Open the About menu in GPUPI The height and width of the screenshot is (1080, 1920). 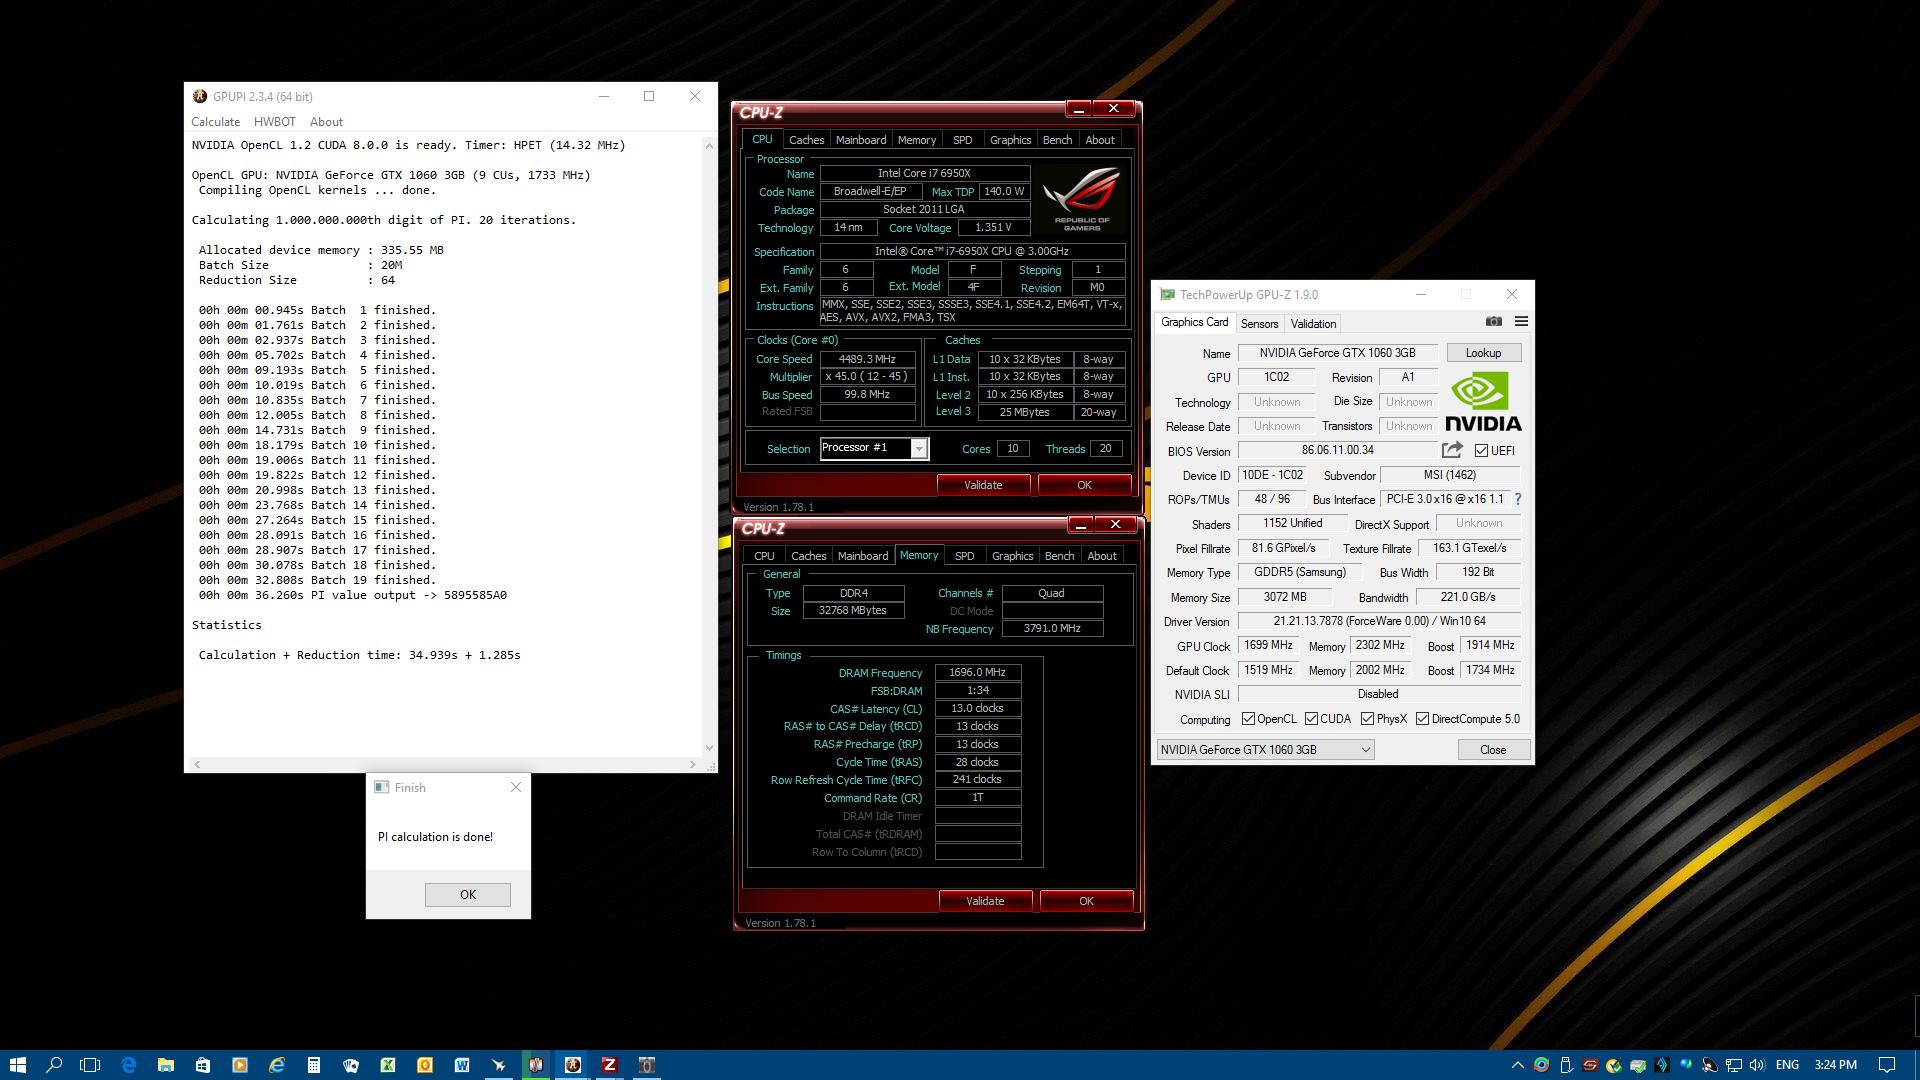(x=326, y=122)
